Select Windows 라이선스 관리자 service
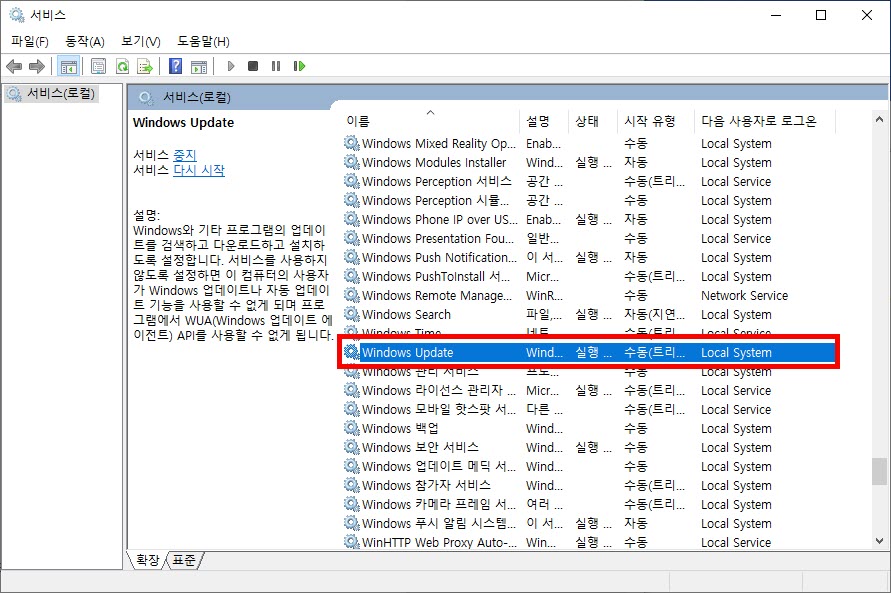The image size is (891, 593). coord(589,390)
